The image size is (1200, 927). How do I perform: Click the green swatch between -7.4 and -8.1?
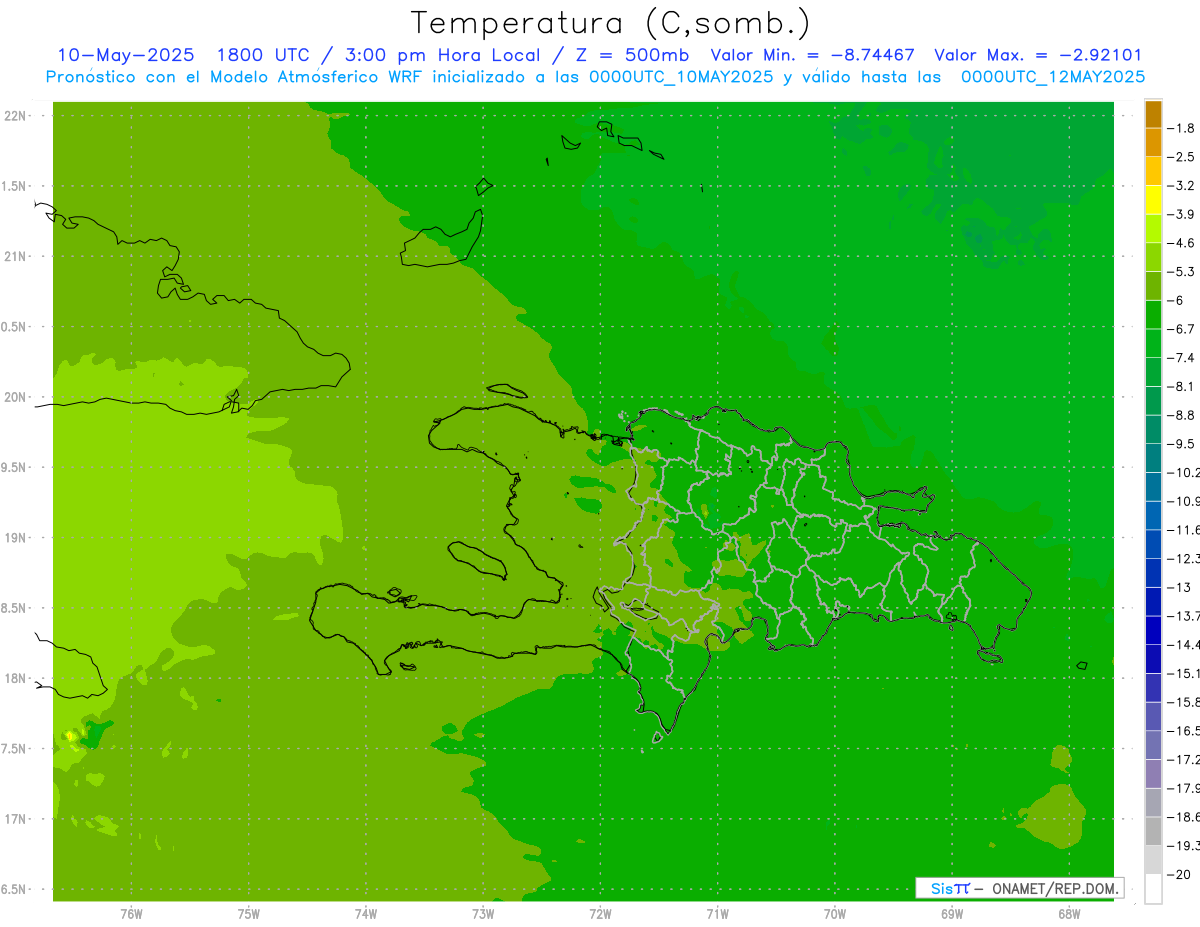click(x=1153, y=372)
